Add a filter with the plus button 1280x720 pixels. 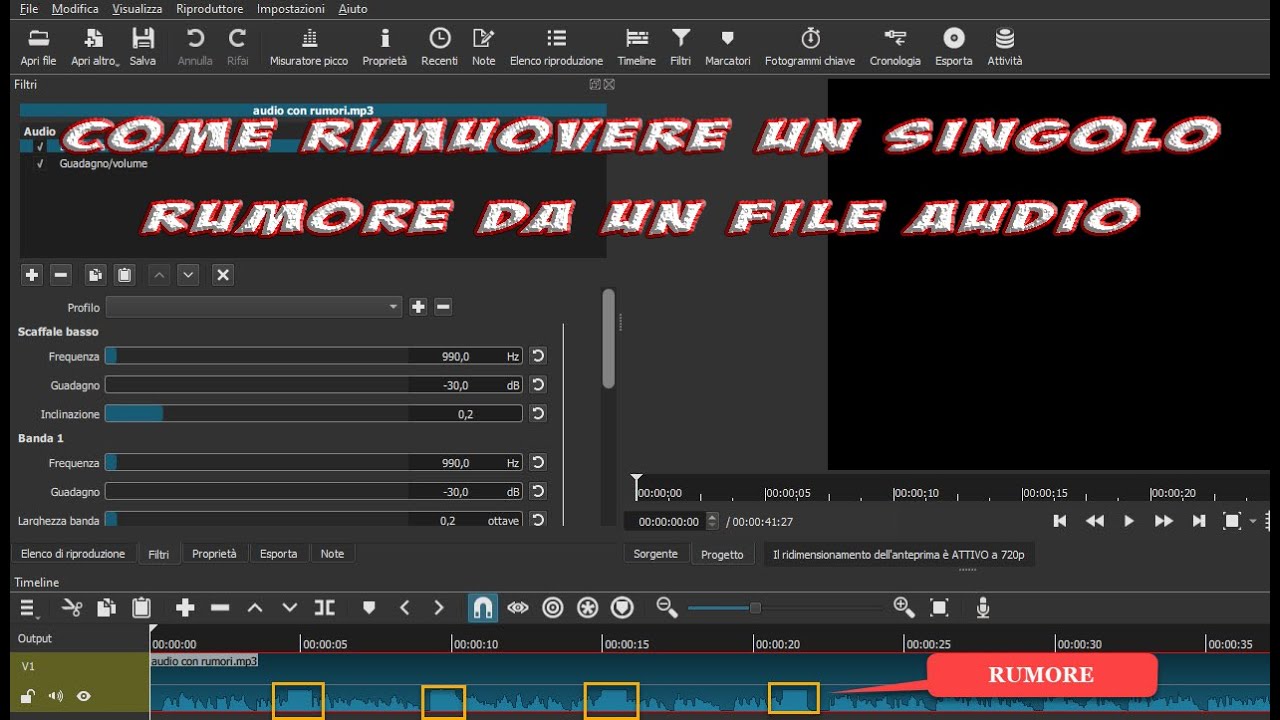(32, 275)
